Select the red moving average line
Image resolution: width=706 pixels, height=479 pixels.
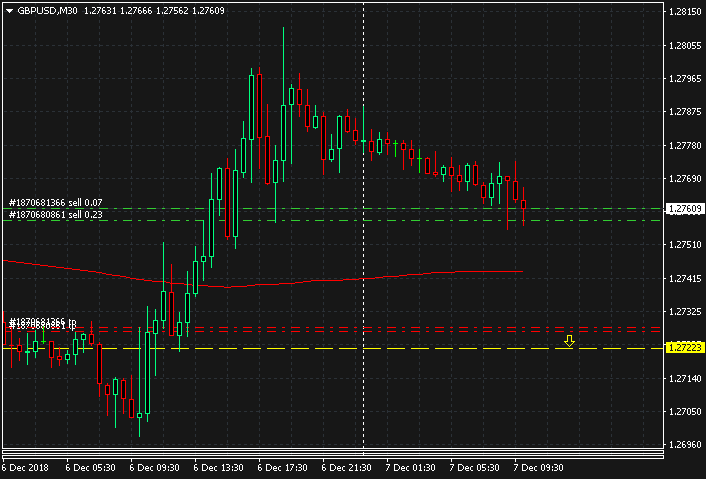click(x=300, y=283)
